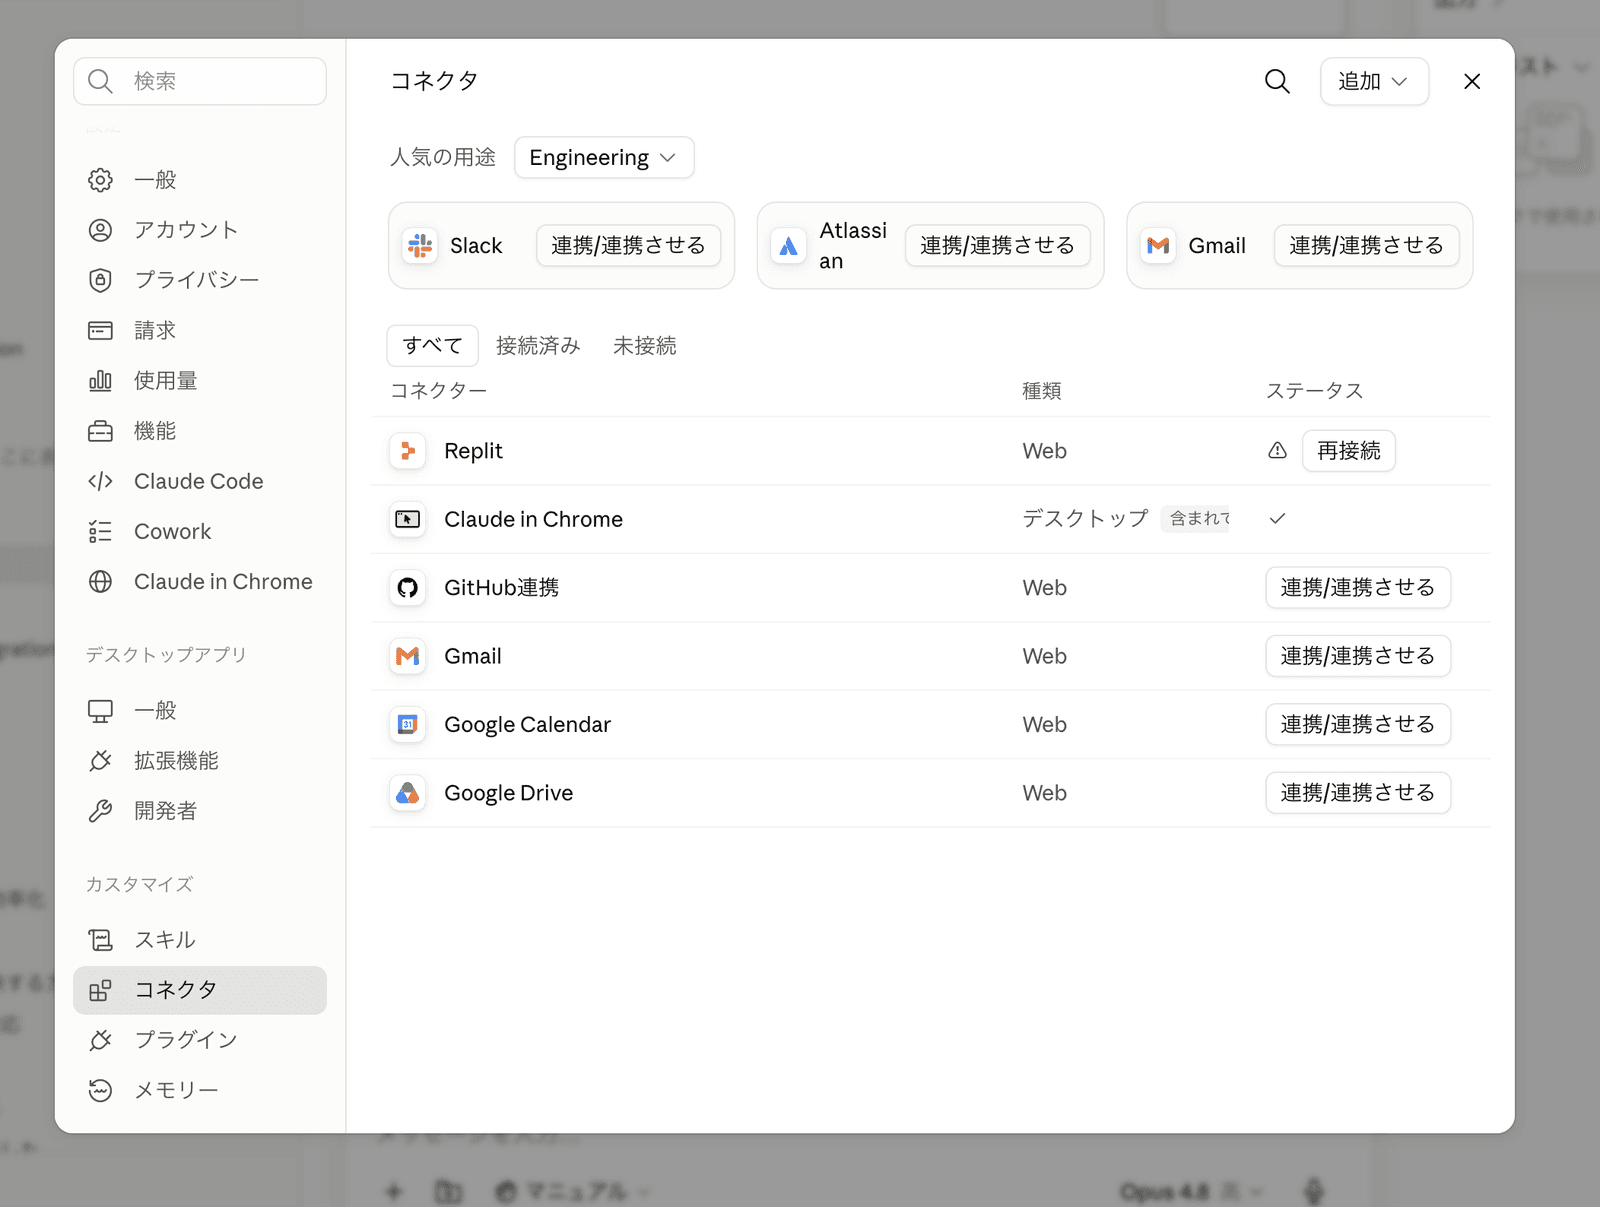
Task: Open desktop app 一般 with monitor icon
Action: (x=200, y=710)
